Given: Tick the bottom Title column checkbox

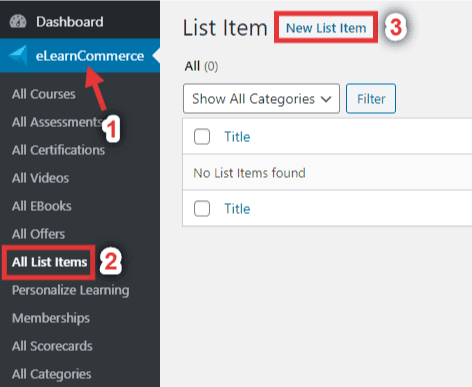Looking at the screenshot, I should (202, 209).
